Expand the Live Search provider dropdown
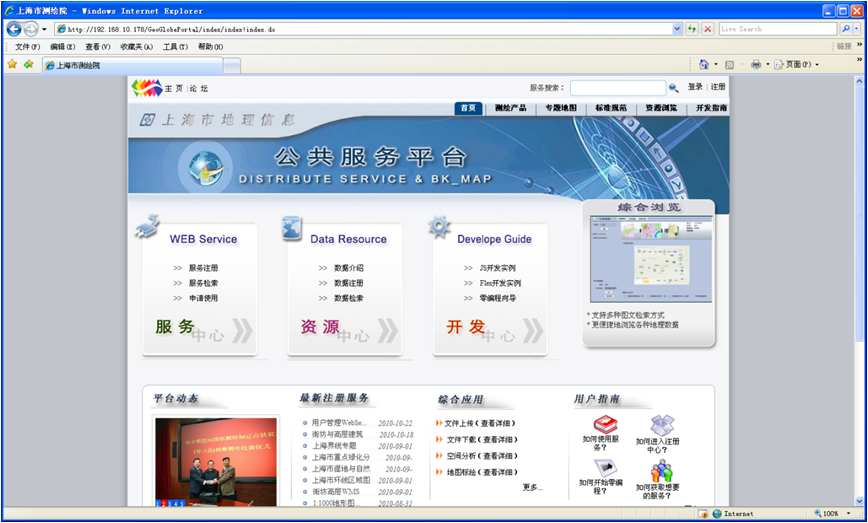The image size is (868, 523). (x=859, y=29)
